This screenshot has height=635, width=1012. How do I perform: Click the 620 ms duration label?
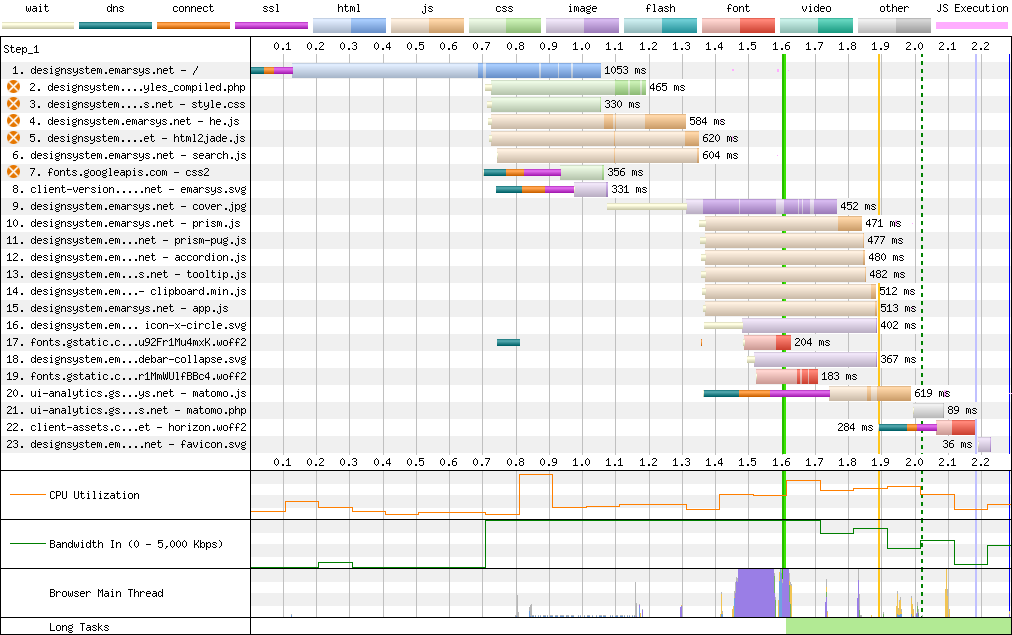pos(720,138)
